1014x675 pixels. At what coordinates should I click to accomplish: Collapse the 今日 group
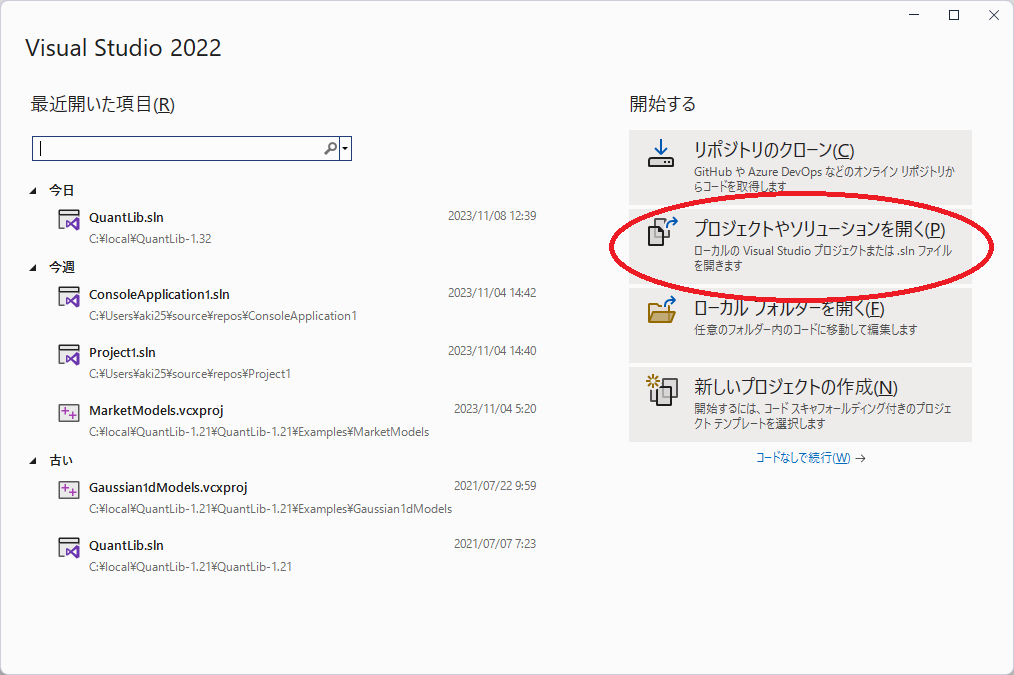click(x=33, y=191)
